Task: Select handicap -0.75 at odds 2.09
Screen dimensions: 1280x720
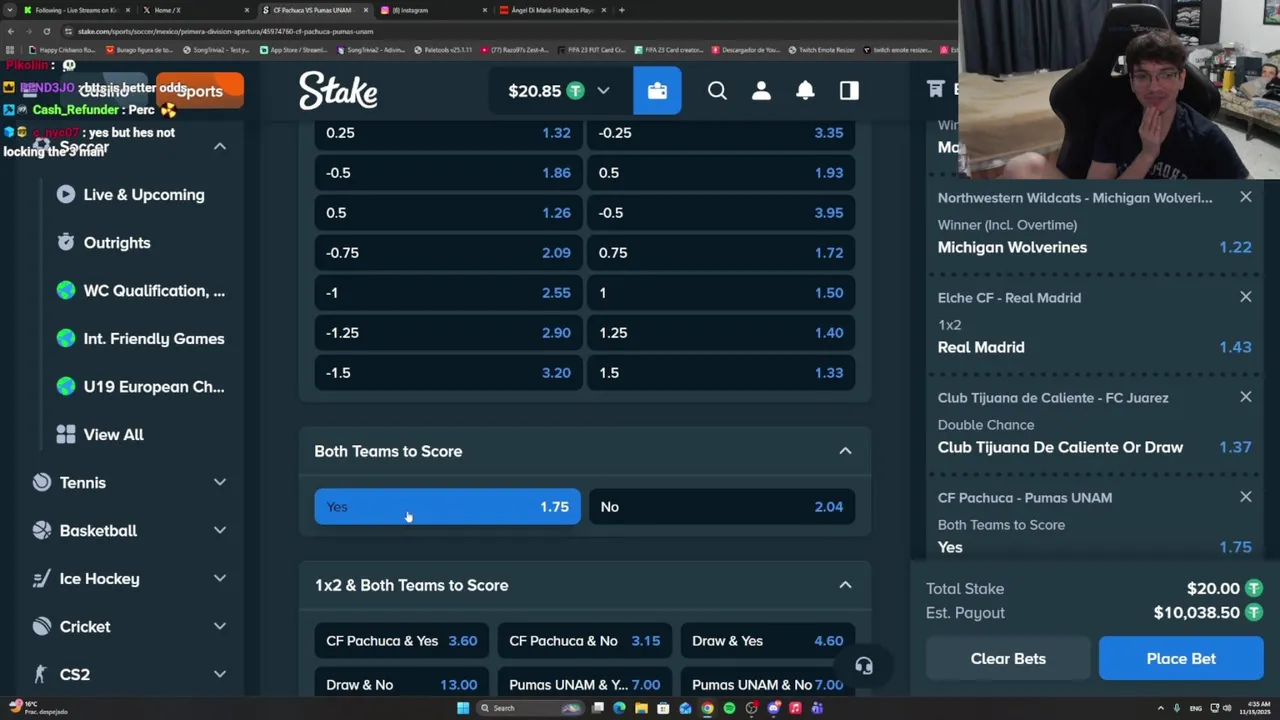Action: click(448, 253)
